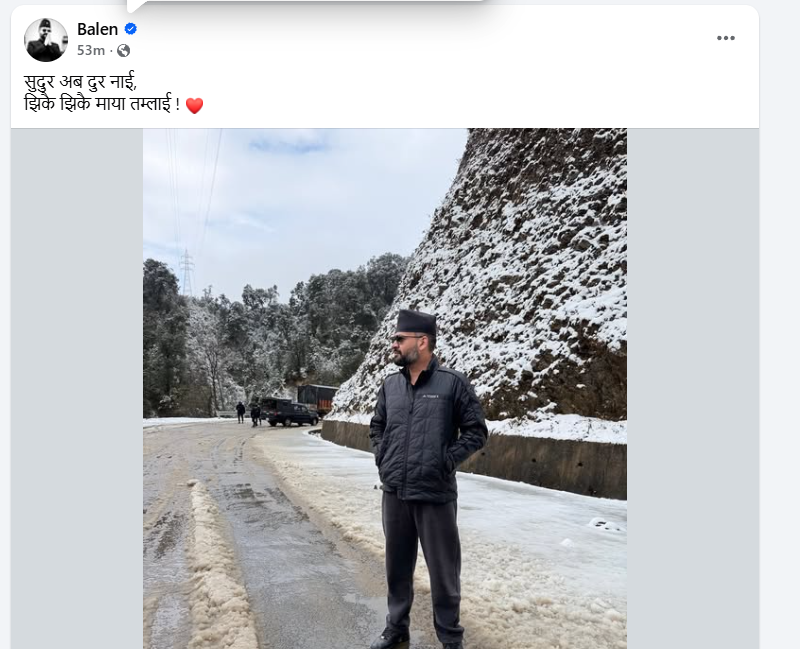Click the second line of post text
This screenshot has height=649, width=800.
101,105
